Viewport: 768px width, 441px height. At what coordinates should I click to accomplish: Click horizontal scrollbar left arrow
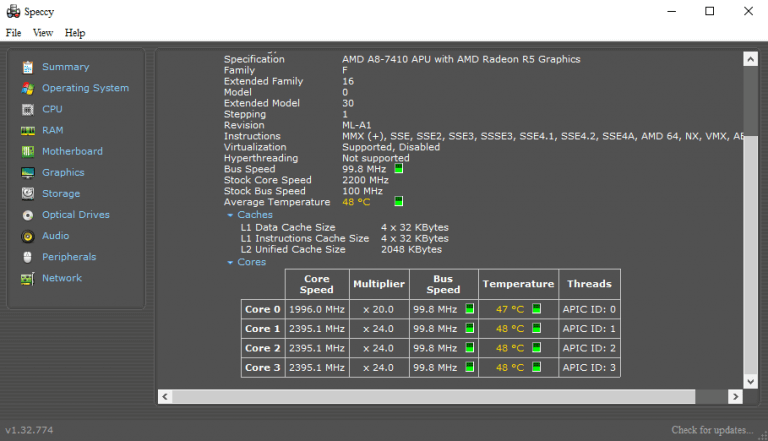click(x=165, y=396)
